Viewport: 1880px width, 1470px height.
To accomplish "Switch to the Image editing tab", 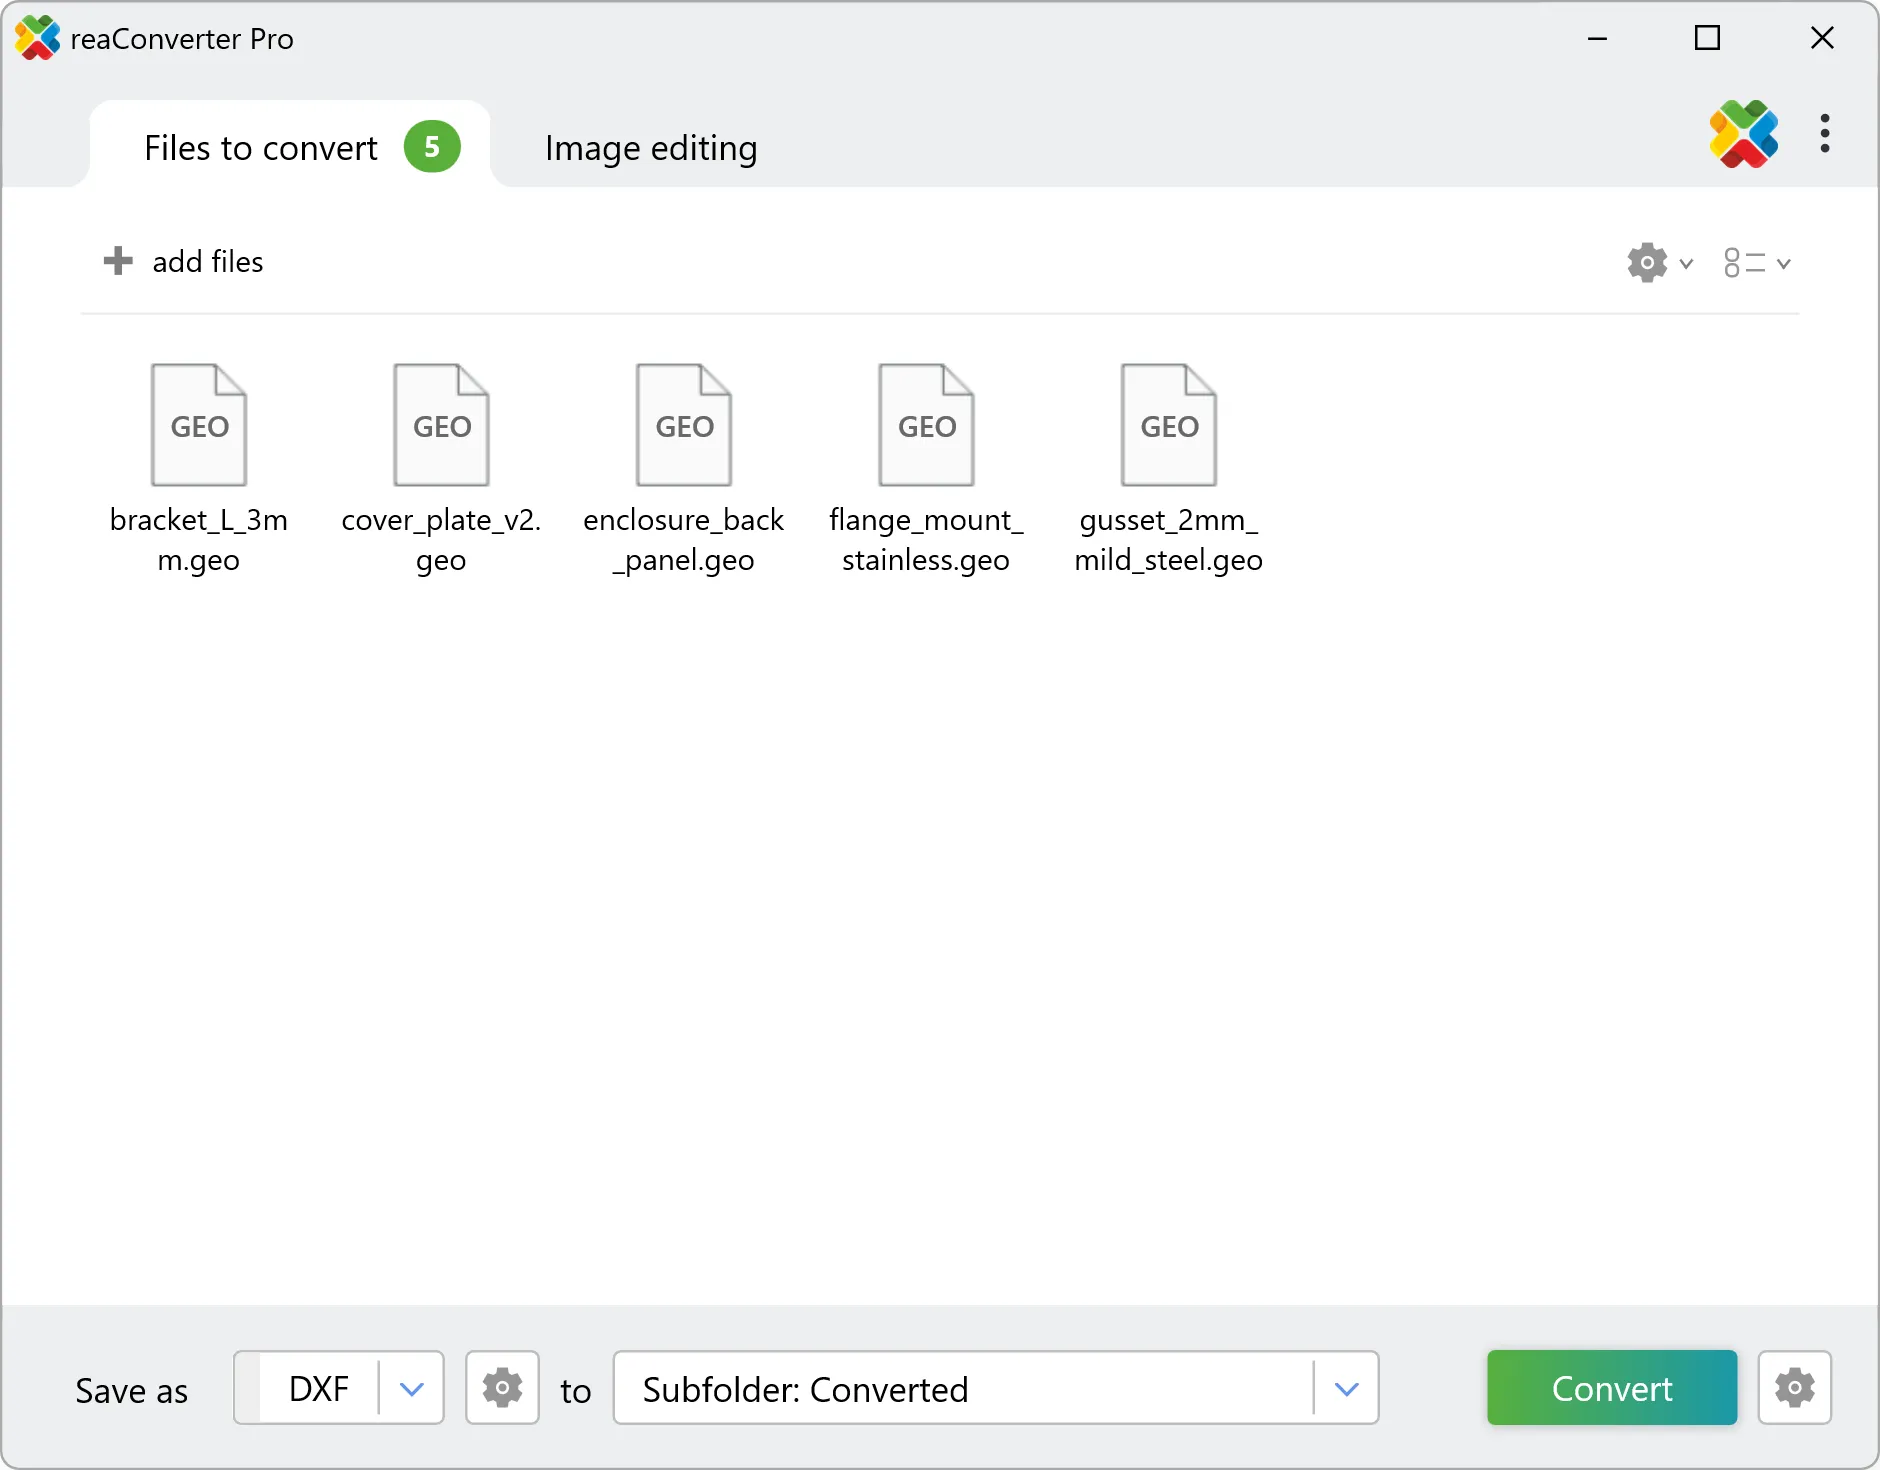I will tap(650, 147).
